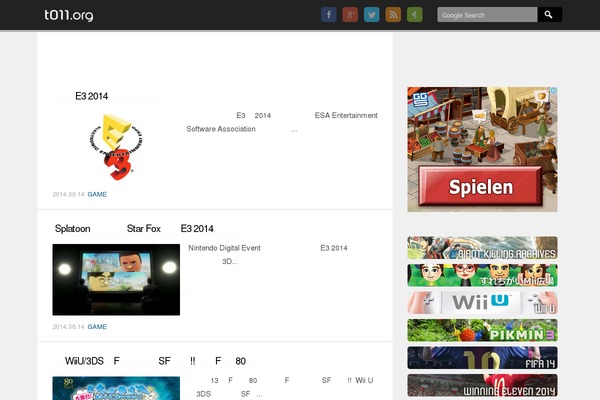Open Giant Killing Archives banner

pos(482,248)
